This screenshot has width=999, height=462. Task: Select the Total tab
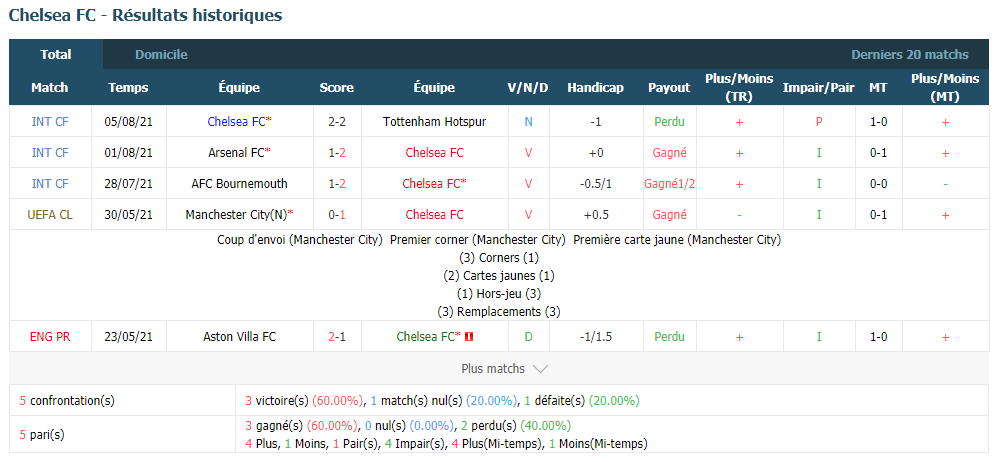56,55
